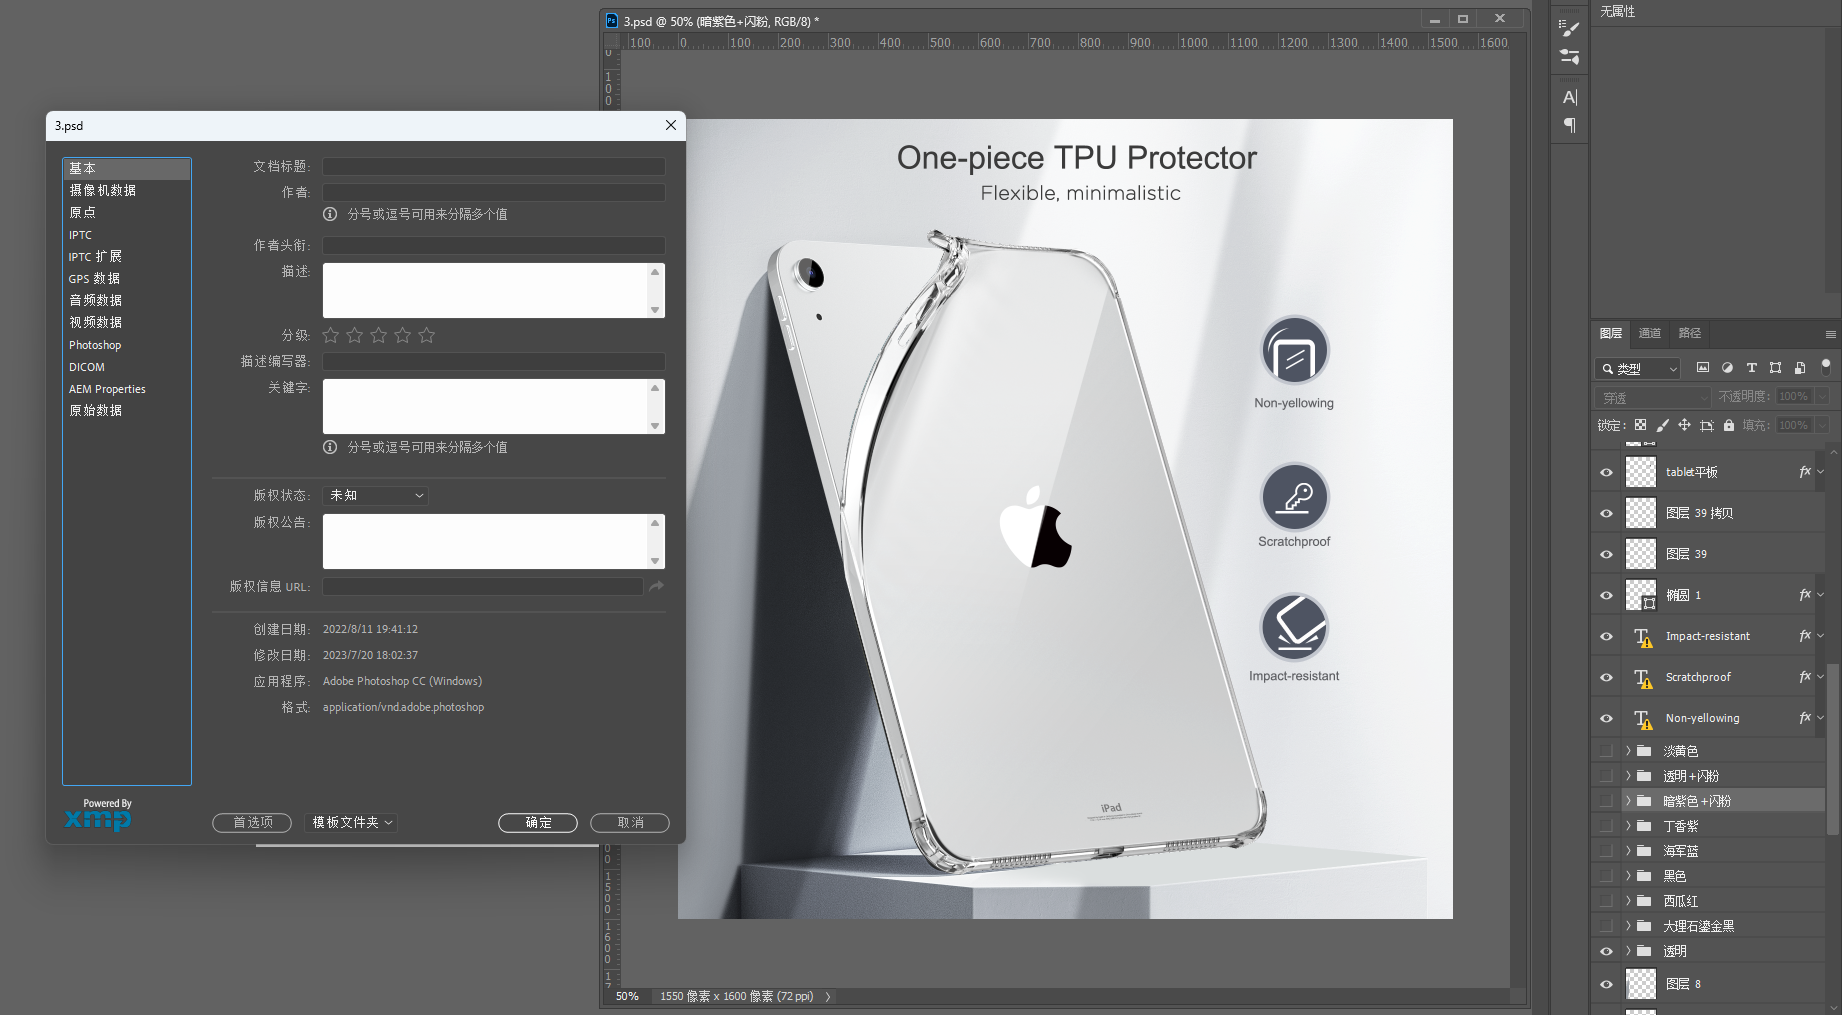Open the 版权状态 dropdown showing 未知
Screen dimensions: 1842x1015
coord(376,495)
